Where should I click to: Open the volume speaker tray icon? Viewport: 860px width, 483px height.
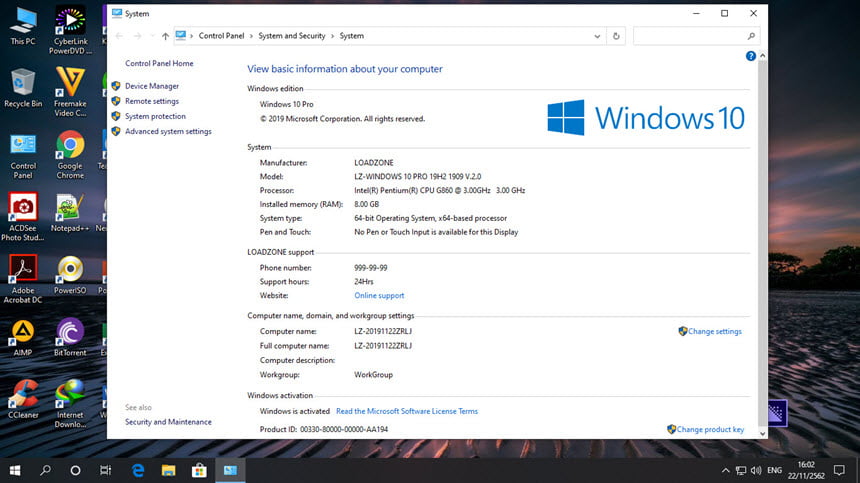point(756,470)
